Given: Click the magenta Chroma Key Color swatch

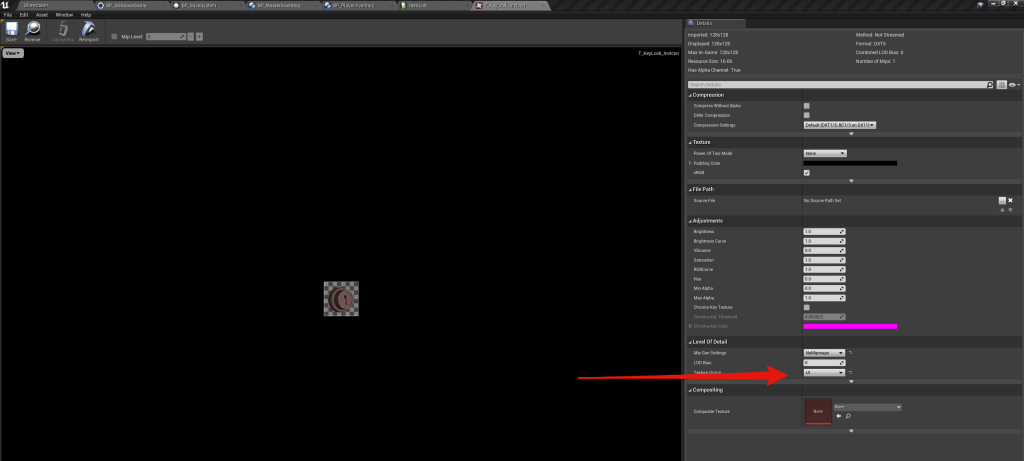Looking at the screenshot, I should click(x=850, y=326).
